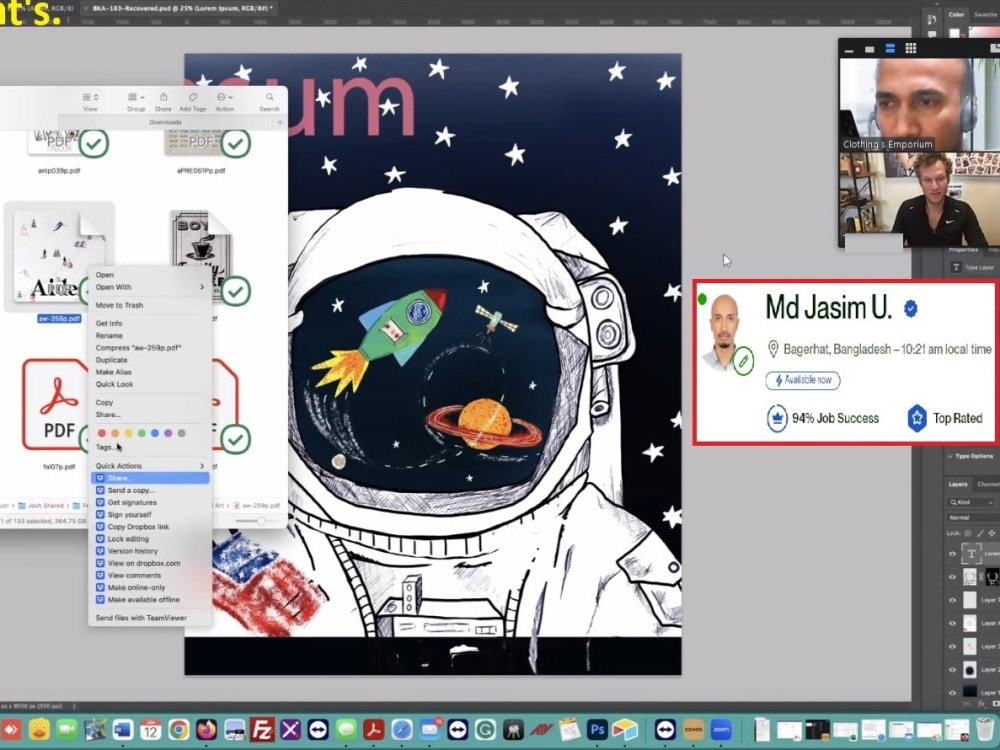
Task: Open Messages app from the dock
Action: (346, 730)
